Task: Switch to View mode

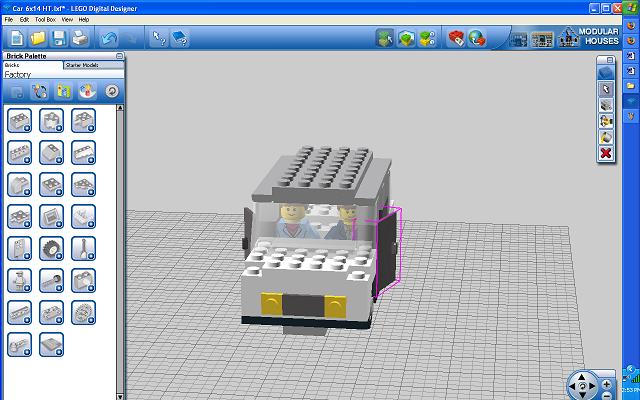Action: pyautogui.click(x=406, y=38)
